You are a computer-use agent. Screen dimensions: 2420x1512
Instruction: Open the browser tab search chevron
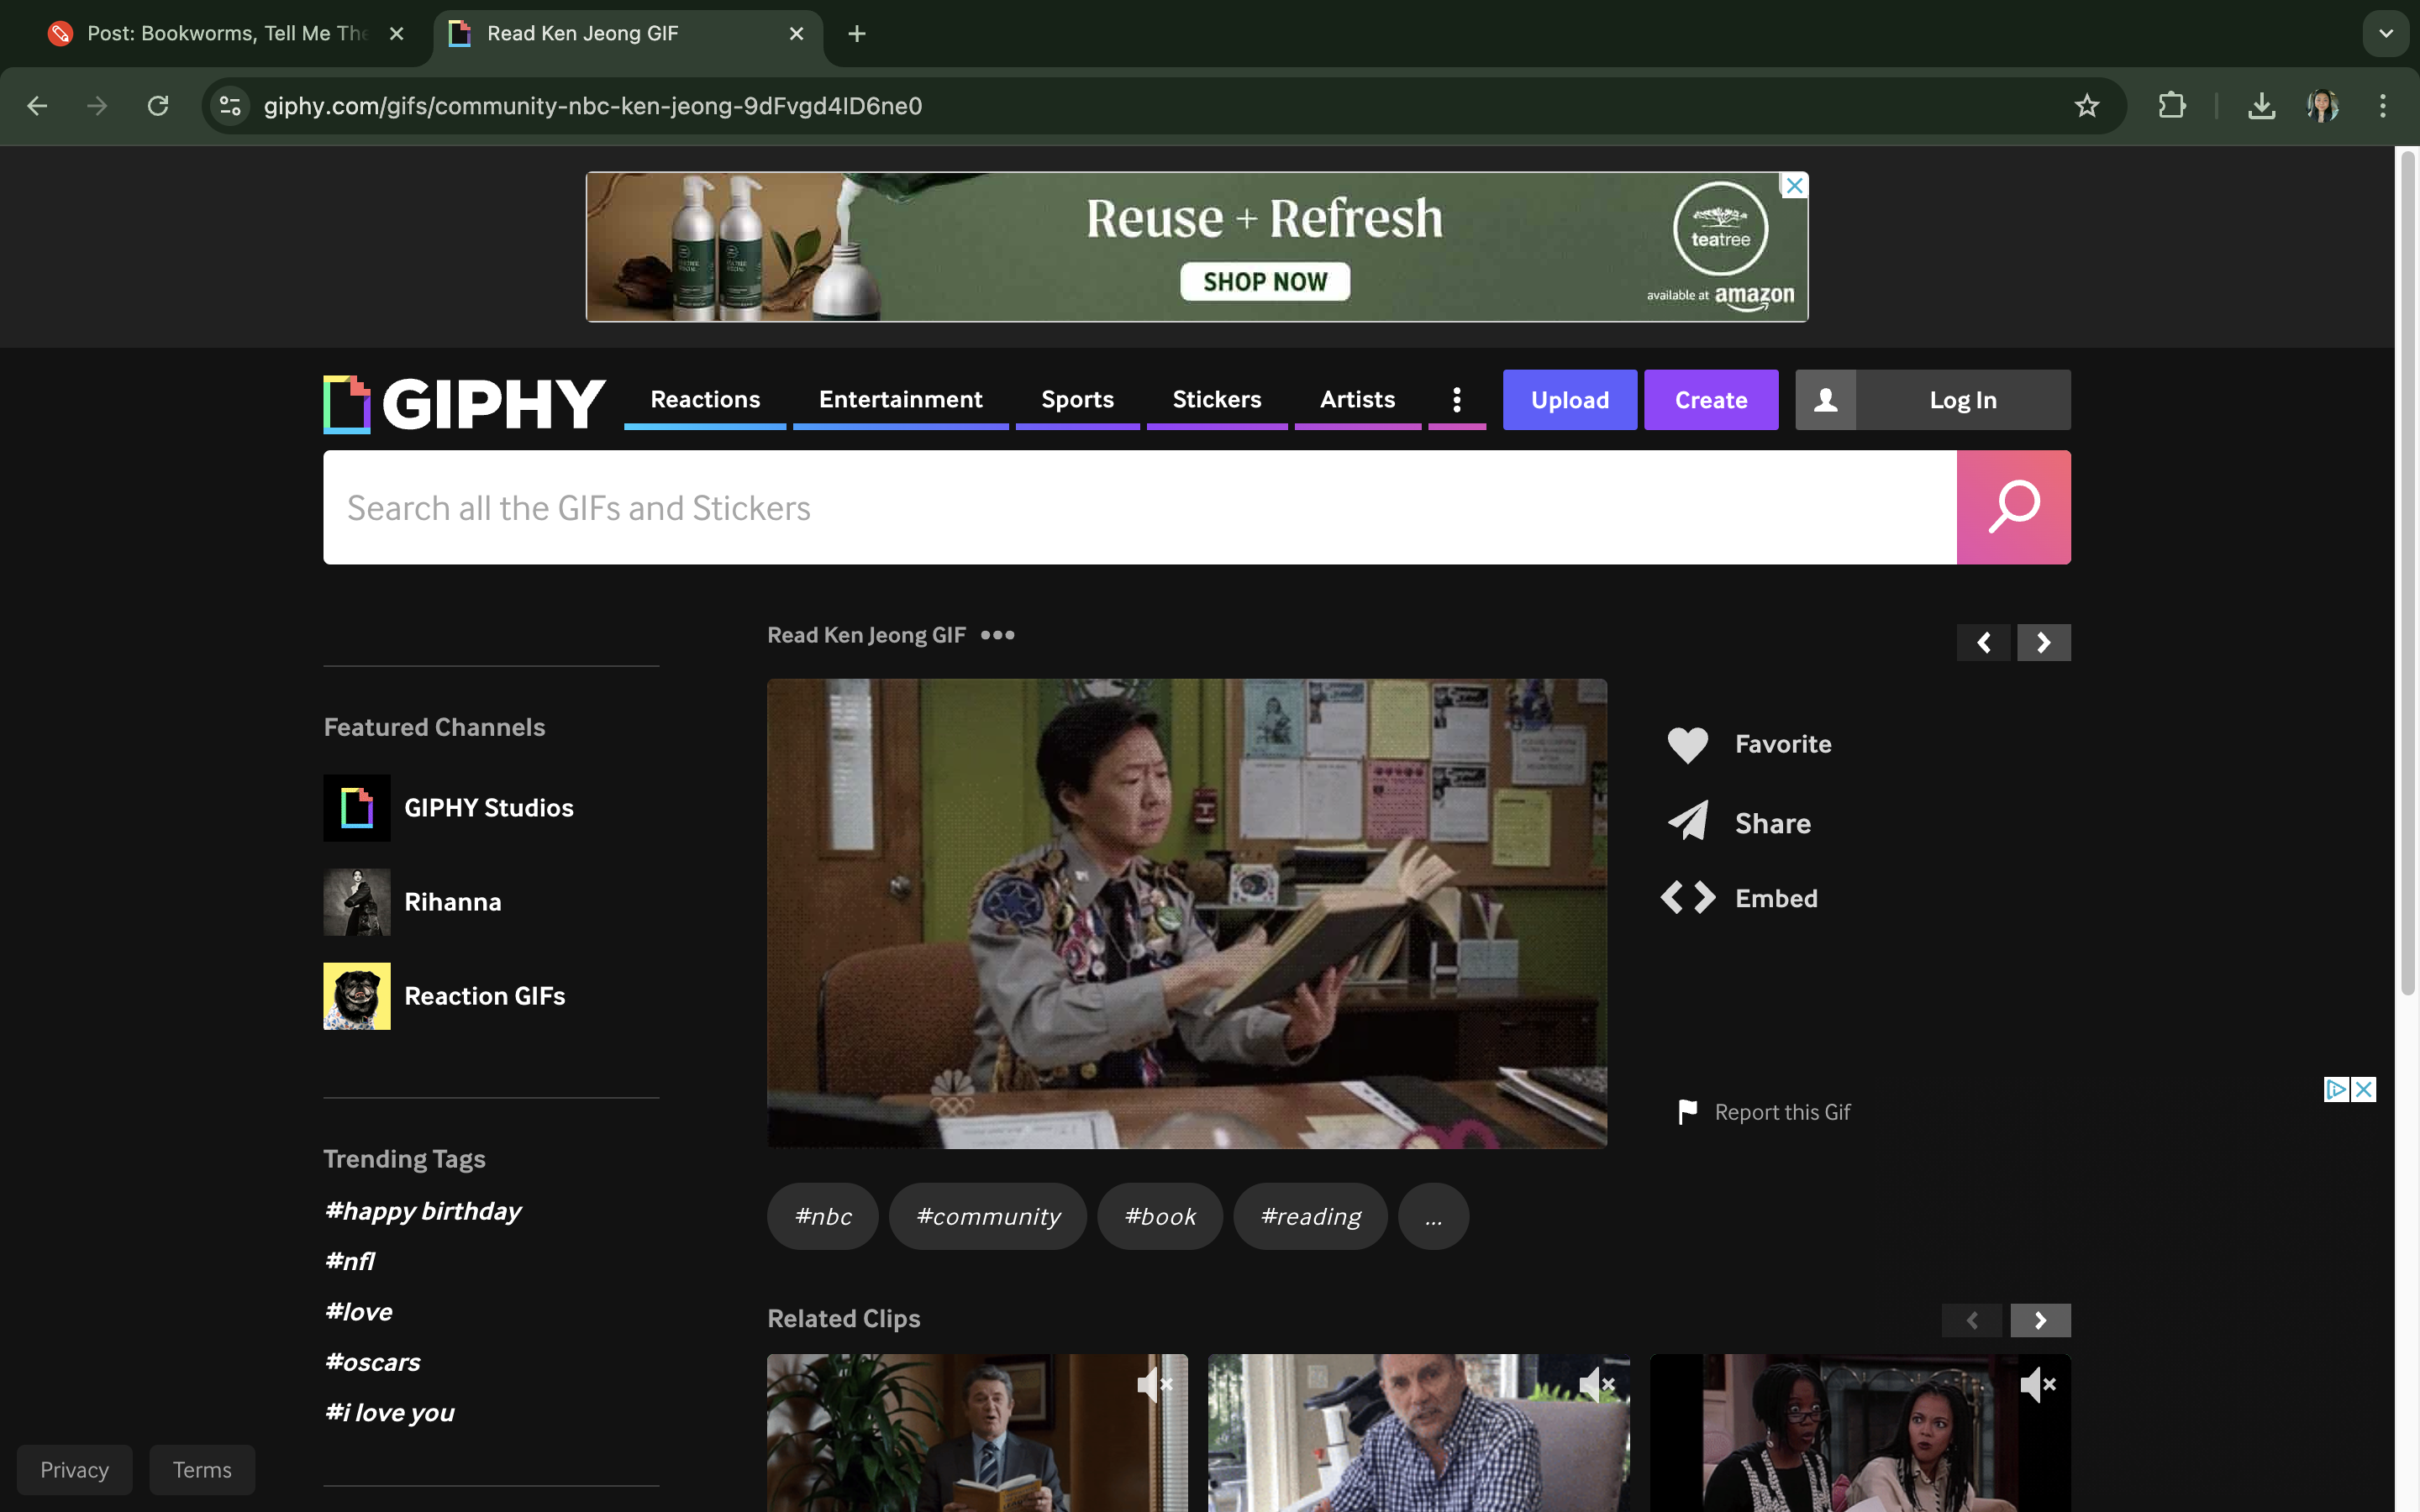[x=2386, y=33]
